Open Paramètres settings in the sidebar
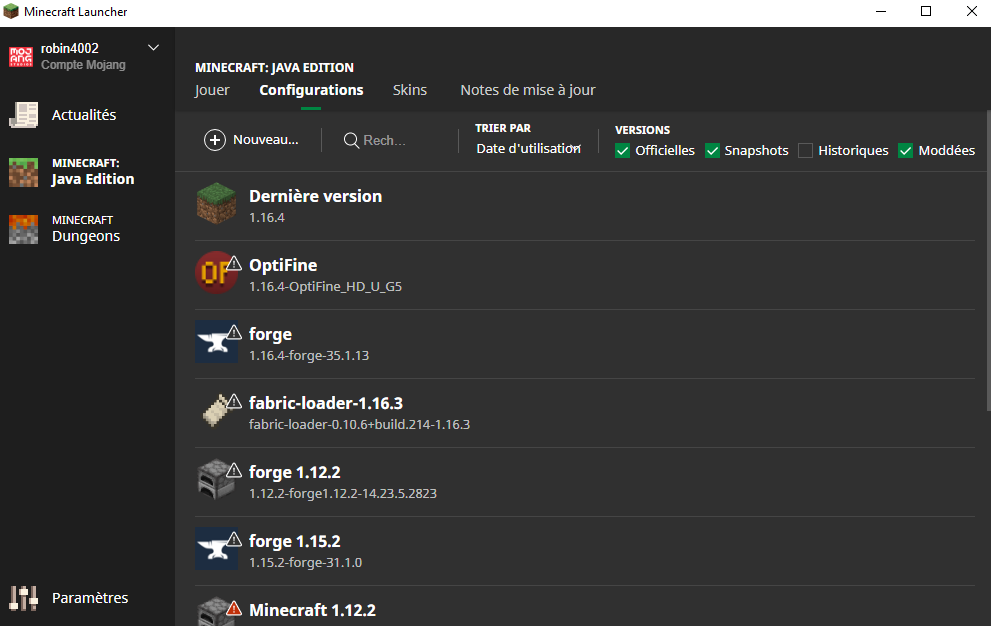The image size is (991, 626). tap(90, 598)
